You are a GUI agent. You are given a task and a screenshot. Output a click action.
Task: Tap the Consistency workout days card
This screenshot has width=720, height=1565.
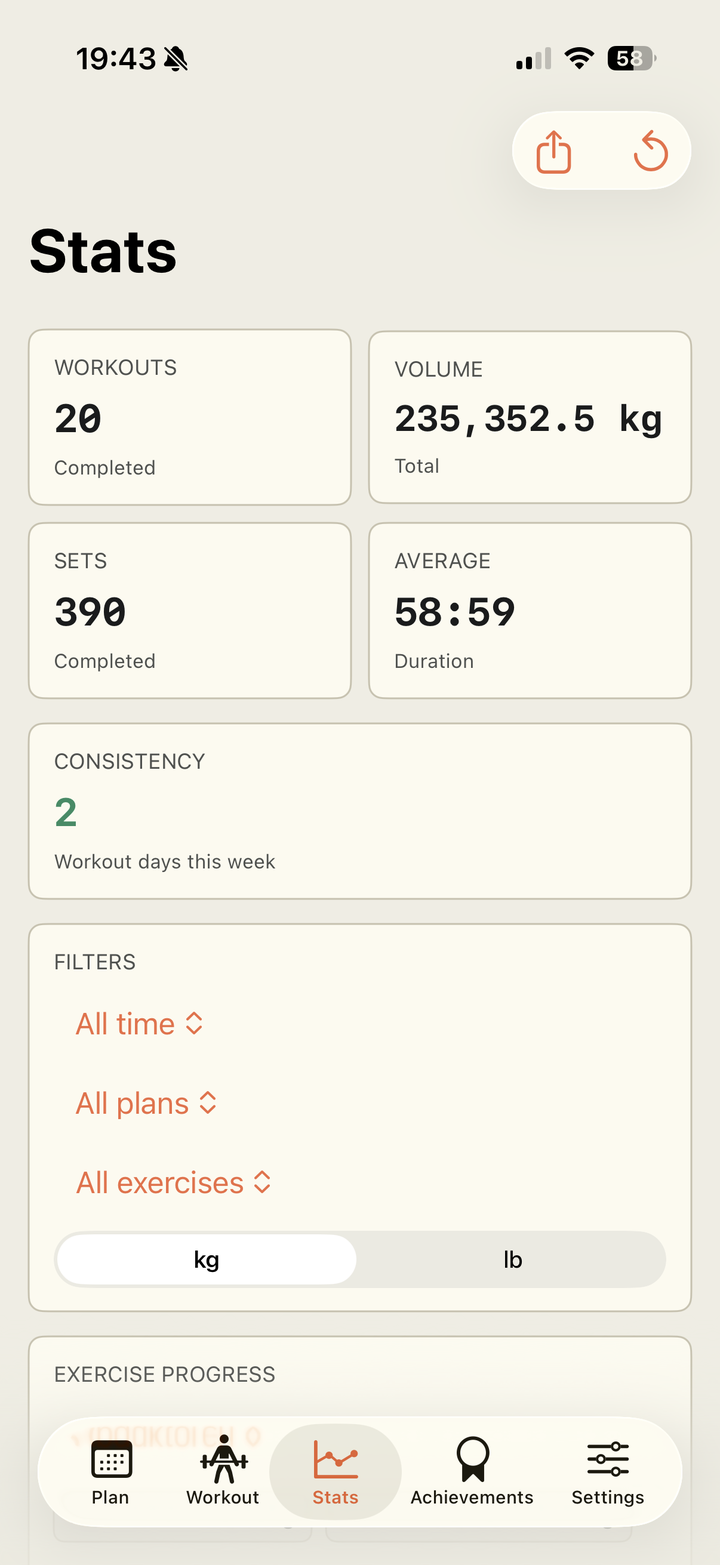[x=360, y=811]
